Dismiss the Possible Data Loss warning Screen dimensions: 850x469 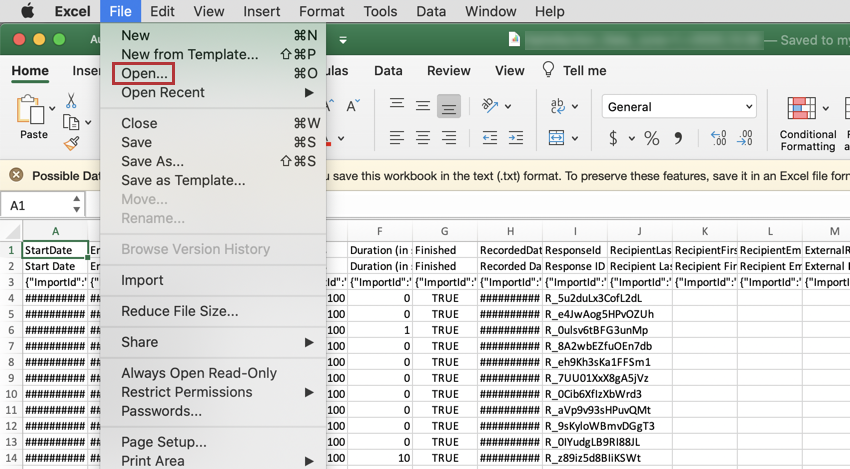point(16,175)
